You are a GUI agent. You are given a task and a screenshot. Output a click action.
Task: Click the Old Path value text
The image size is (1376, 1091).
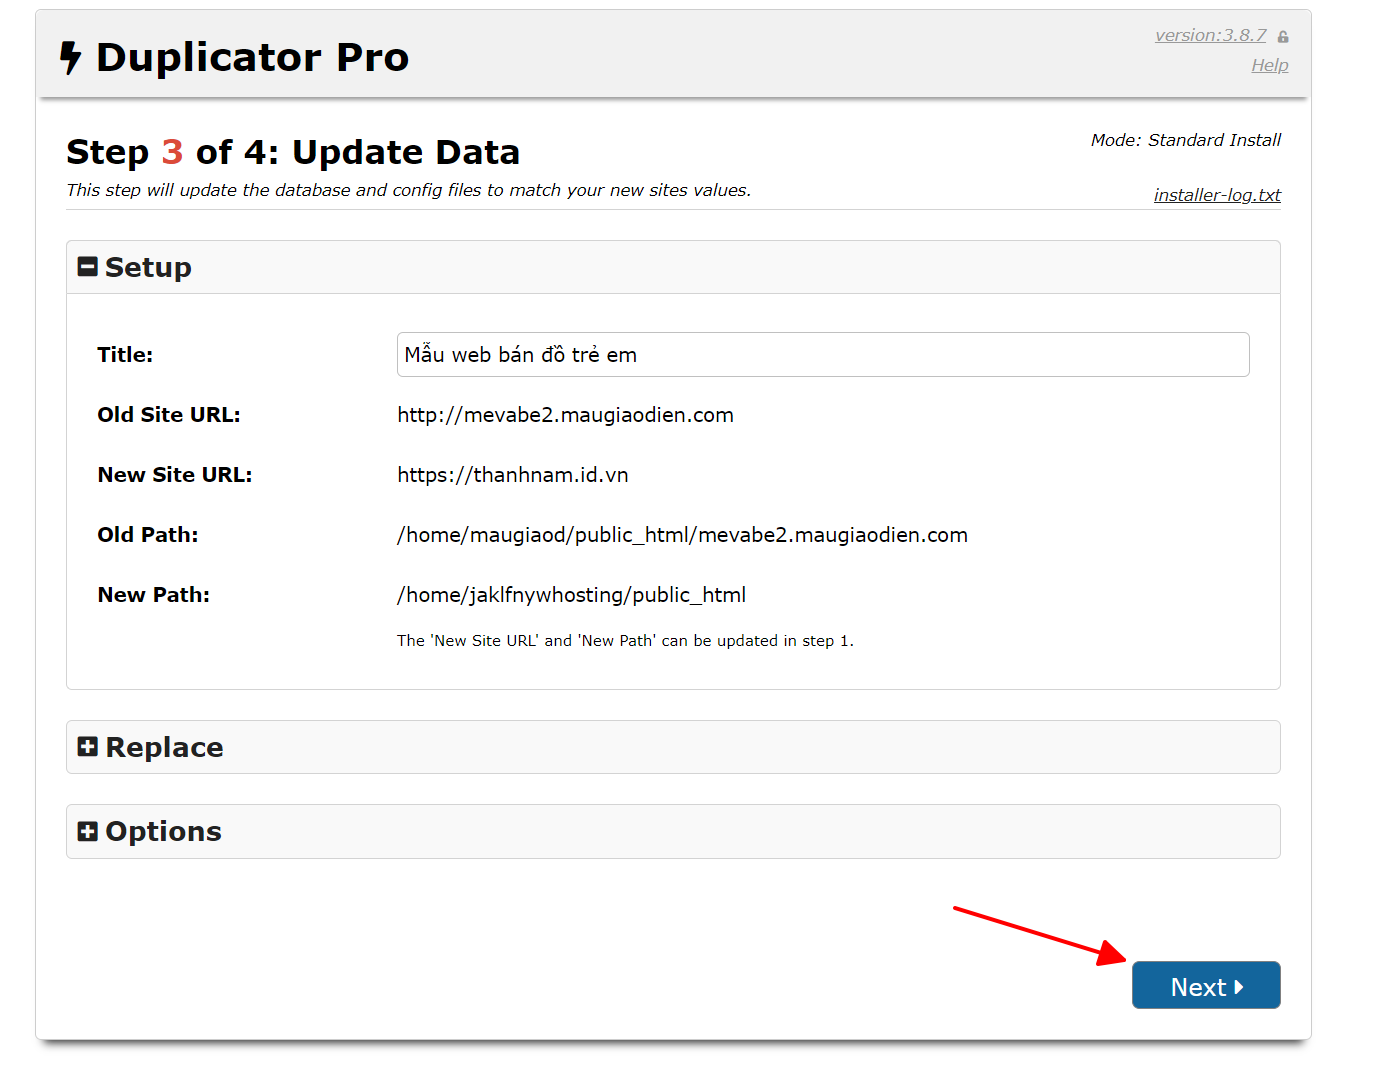[x=682, y=535]
